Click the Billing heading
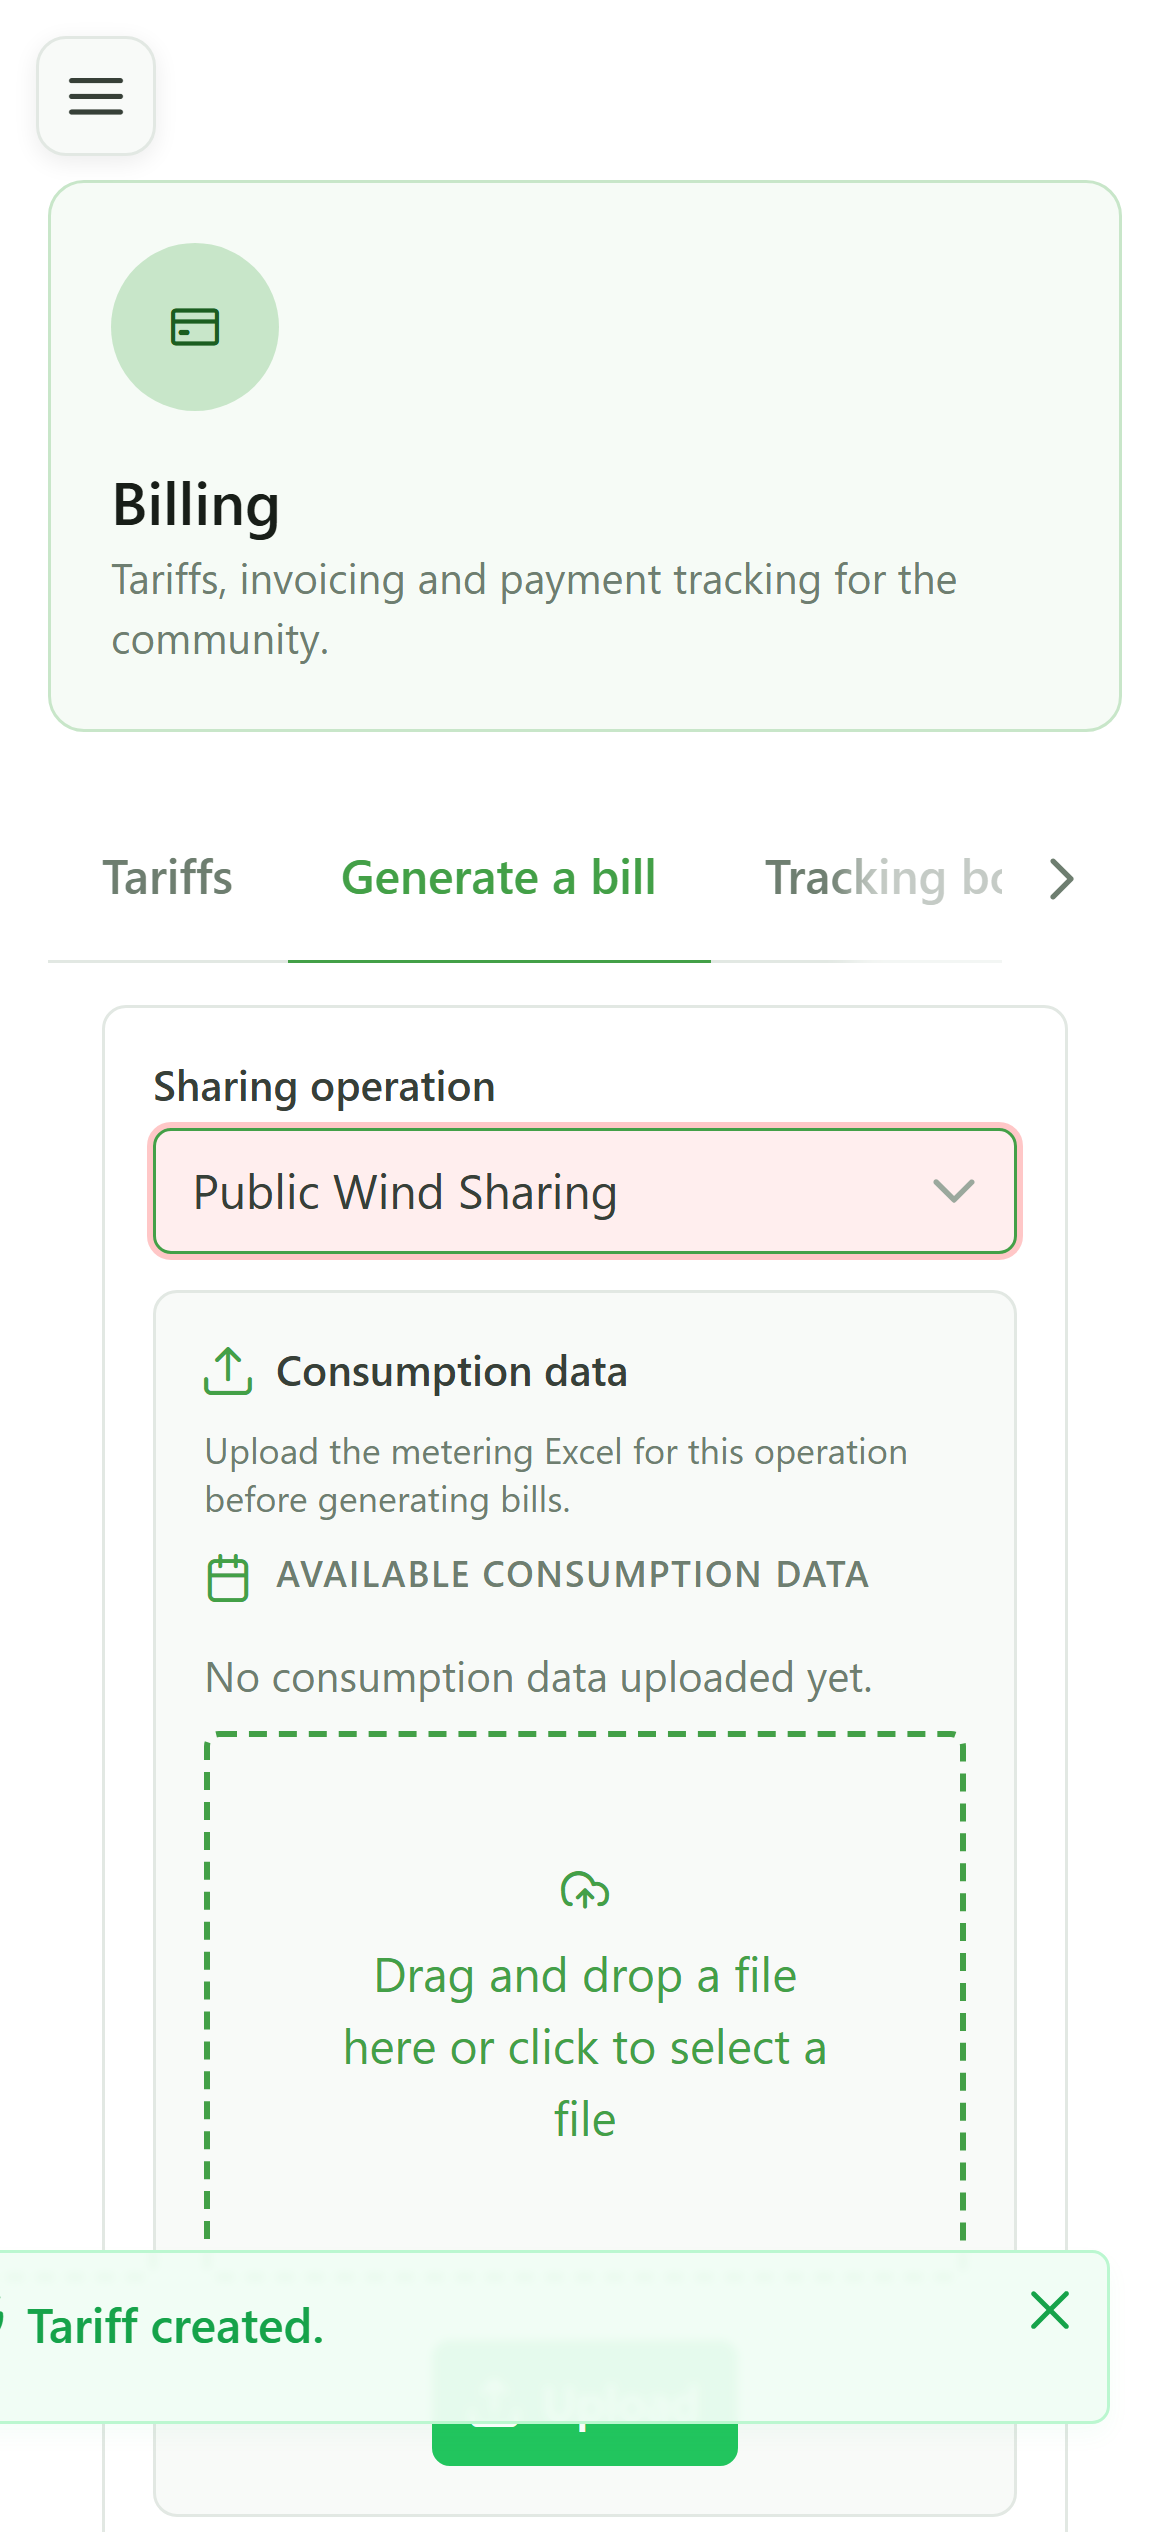The width and height of the screenshot is (1170, 2532). tap(196, 504)
